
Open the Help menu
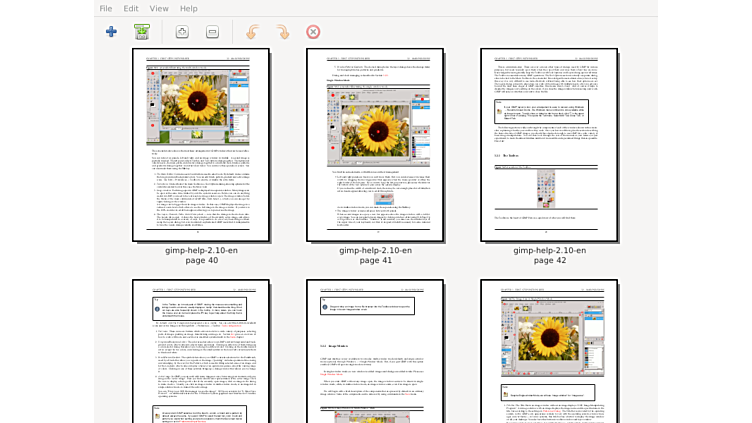click(x=188, y=8)
